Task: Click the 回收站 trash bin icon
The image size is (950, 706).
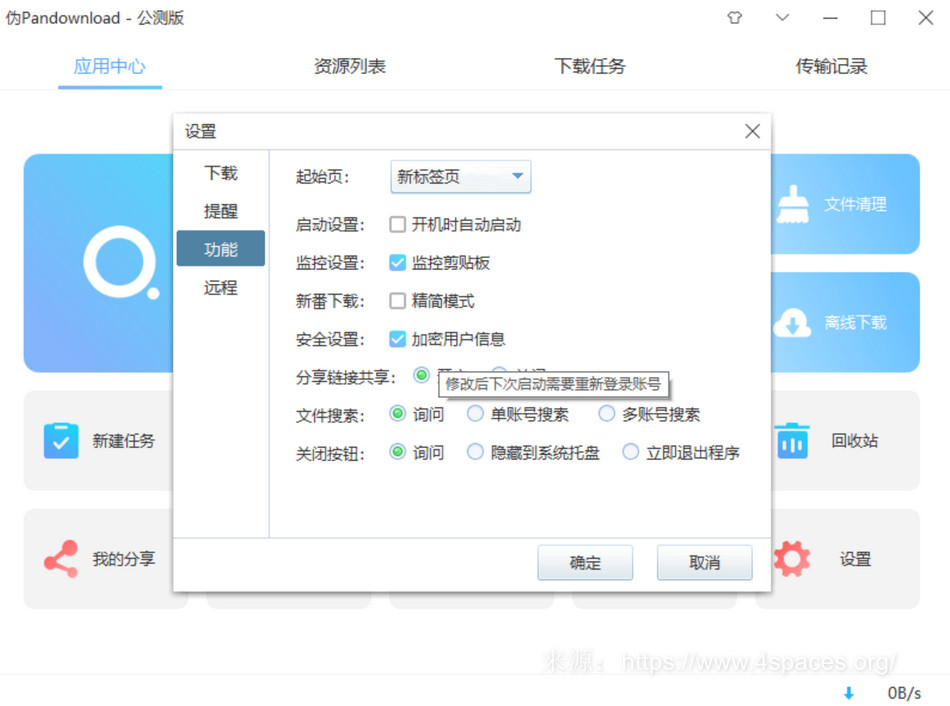Action: tap(792, 441)
